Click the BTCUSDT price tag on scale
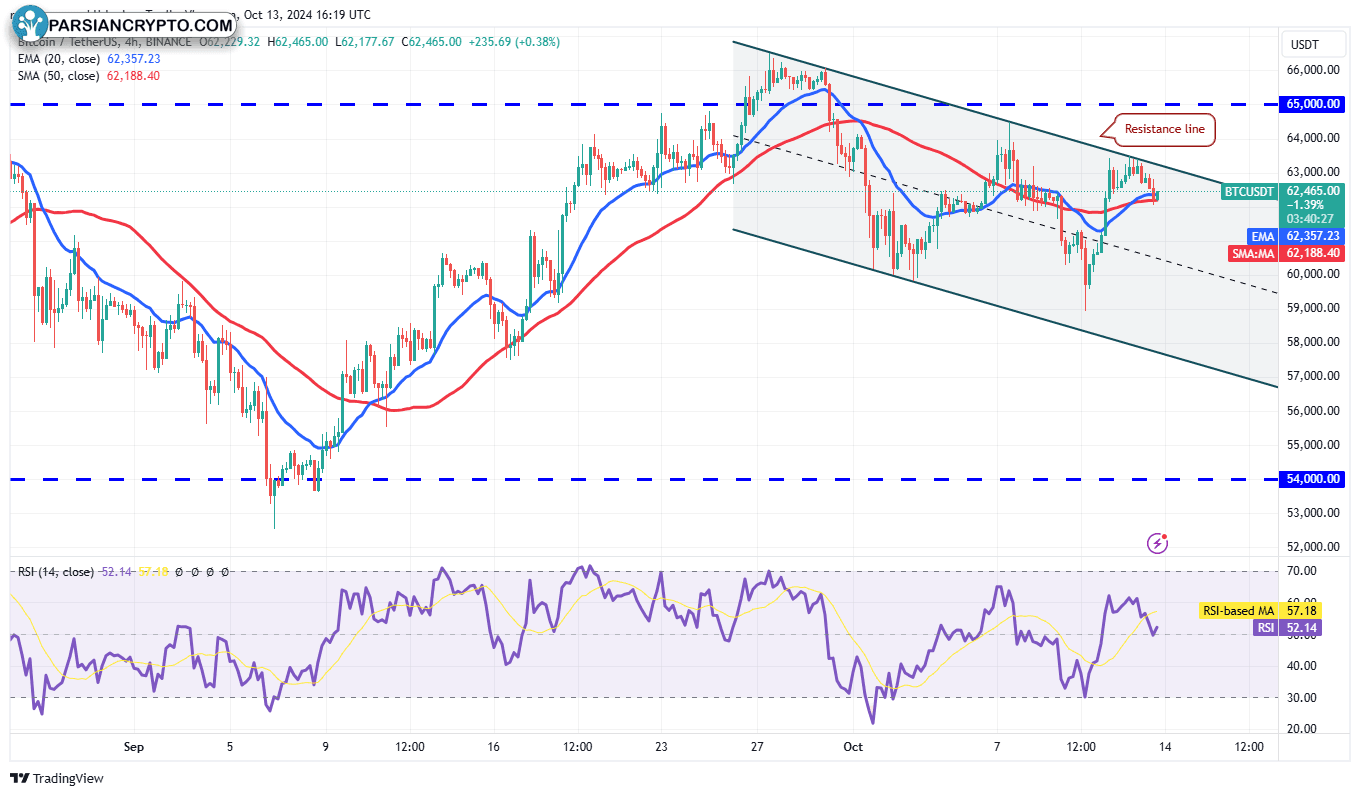The width and height of the screenshot is (1360, 796). click(x=1250, y=191)
